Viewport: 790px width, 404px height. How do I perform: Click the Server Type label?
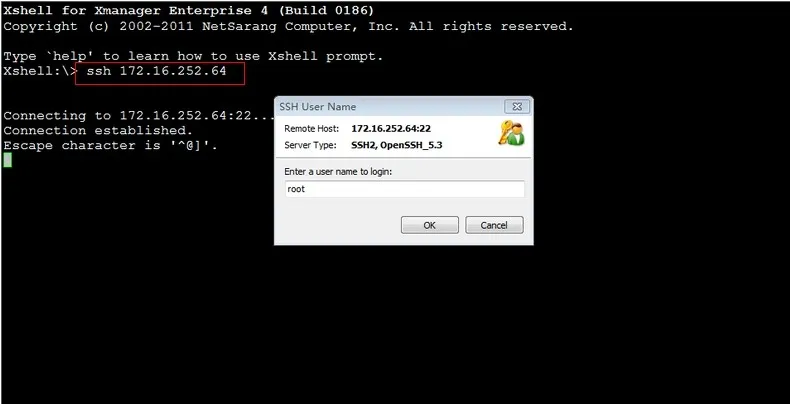(x=310, y=146)
